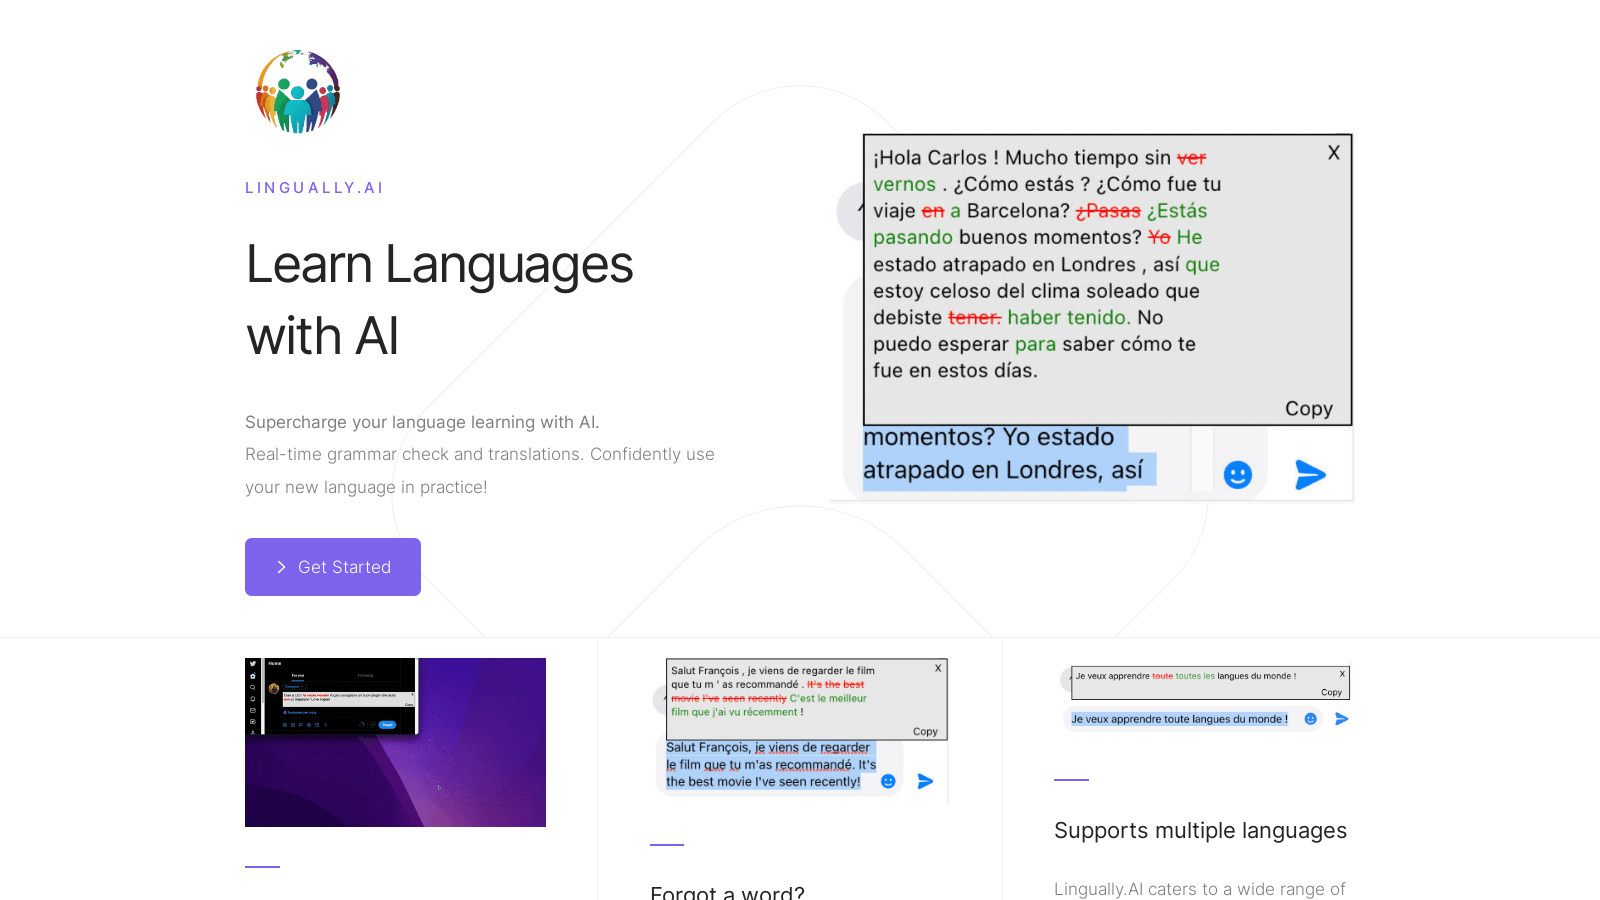
Task: Click emoji icon beside 'Je veux apprendre' input
Action: pyautogui.click(x=1310, y=719)
